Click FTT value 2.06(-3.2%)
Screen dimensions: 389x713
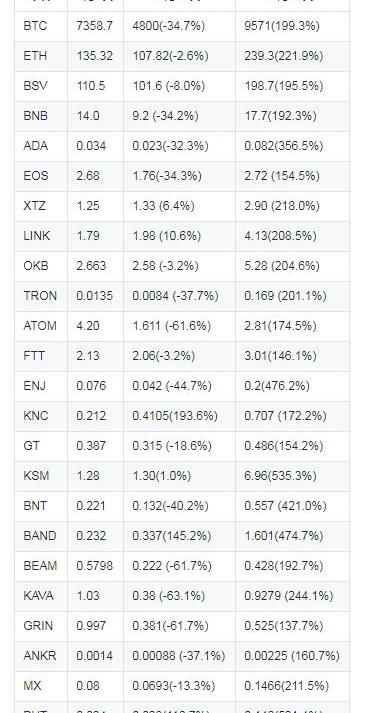[x=164, y=356]
